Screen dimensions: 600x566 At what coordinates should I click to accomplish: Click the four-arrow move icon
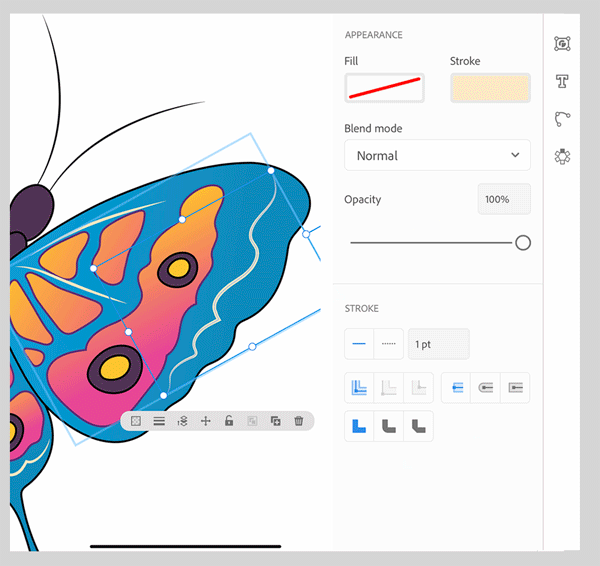click(x=206, y=422)
